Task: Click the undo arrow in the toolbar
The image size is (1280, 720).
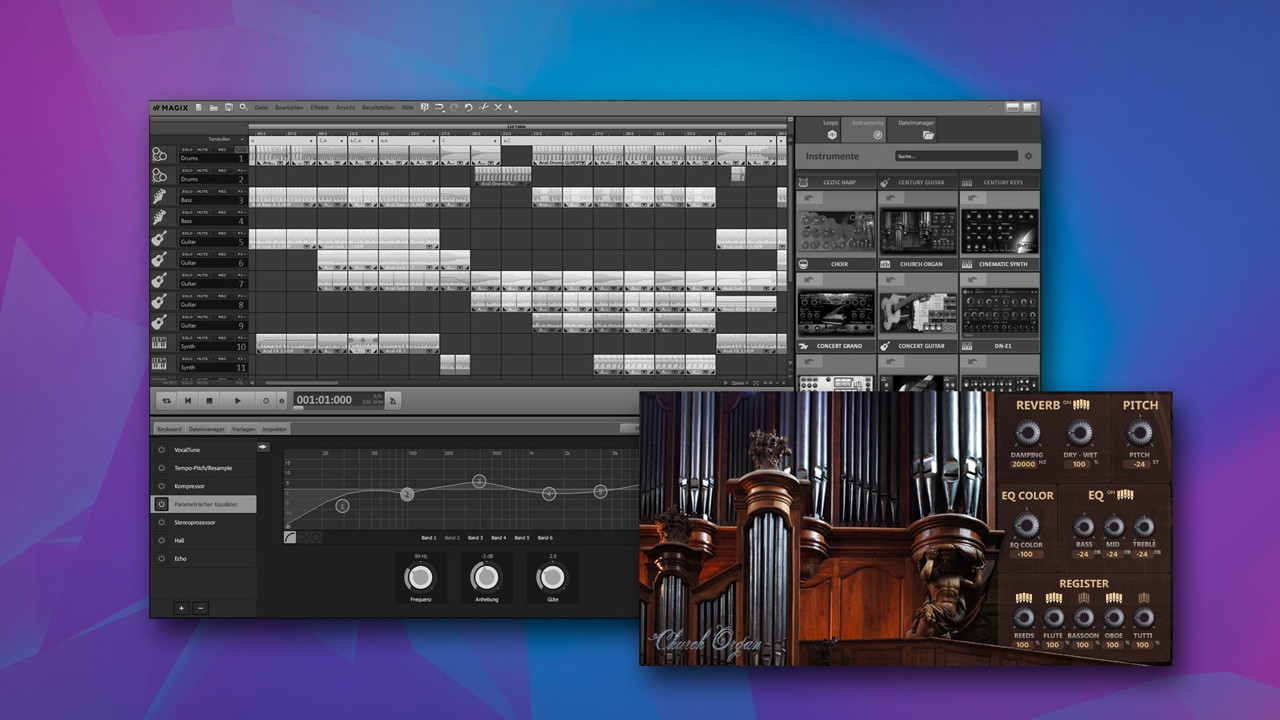Action: (x=468, y=107)
